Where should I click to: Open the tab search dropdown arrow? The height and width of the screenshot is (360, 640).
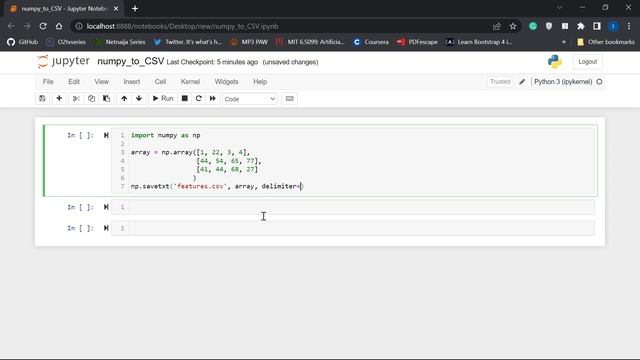(560, 7)
